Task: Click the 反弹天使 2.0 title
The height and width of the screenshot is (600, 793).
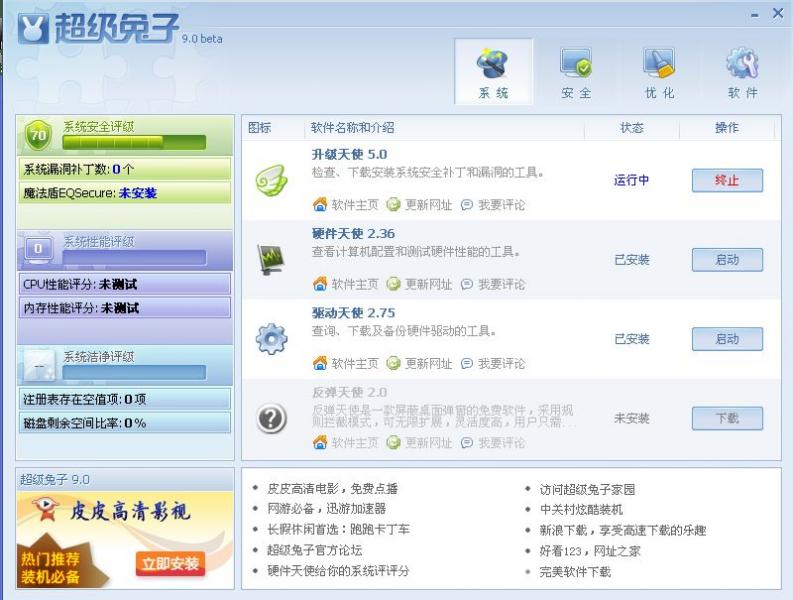Action: click(x=349, y=393)
